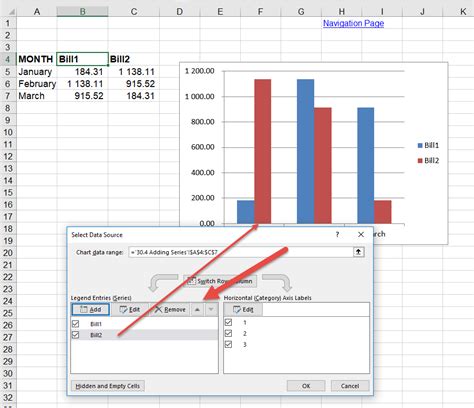474x408 pixels.
Task: Click the Chart data range field
Action: pyautogui.click(x=241, y=252)
